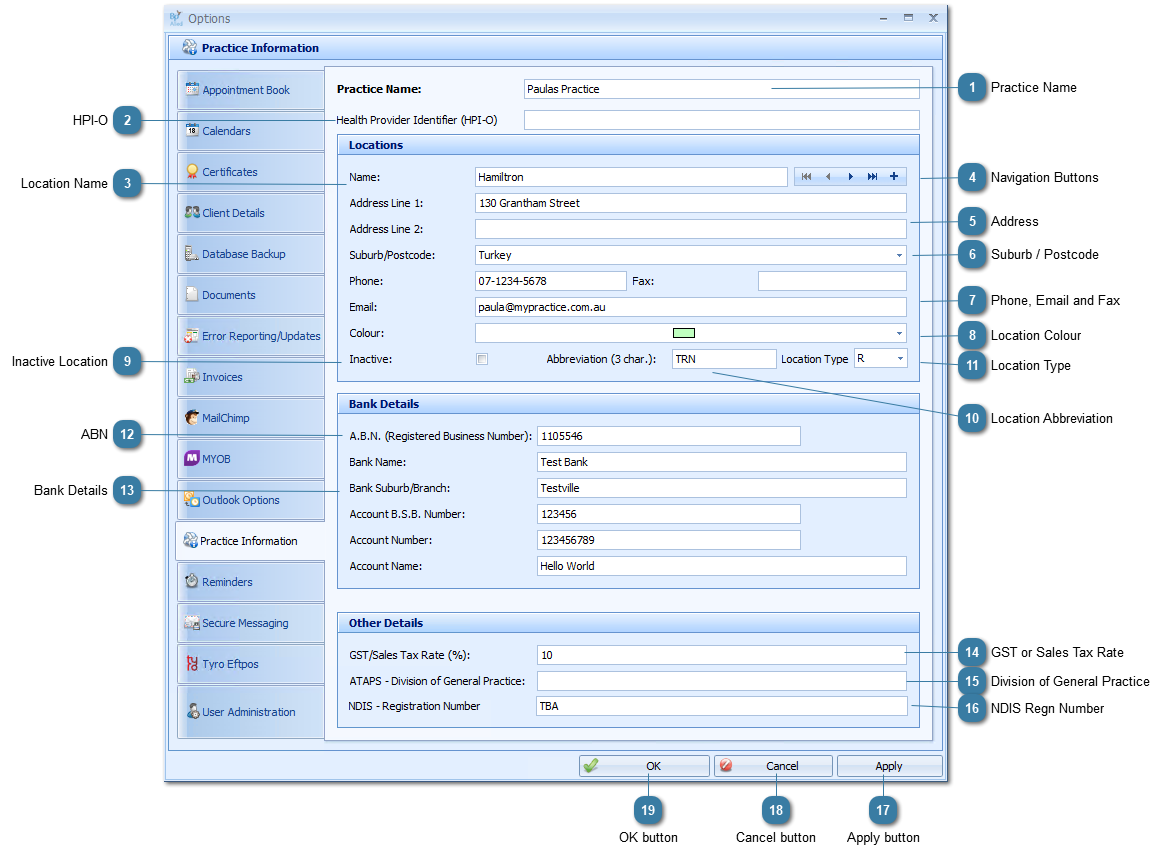Click the A.B.N. field

tap(669, 436)
